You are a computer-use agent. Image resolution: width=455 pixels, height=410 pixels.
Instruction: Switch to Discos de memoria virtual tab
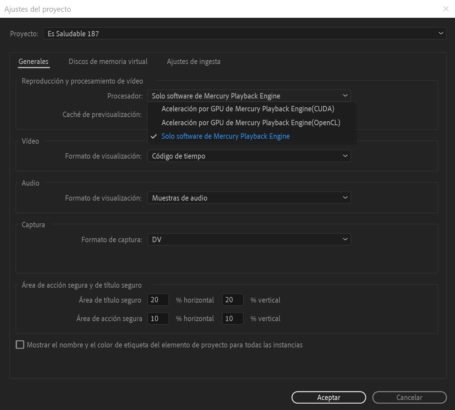pyautogui.click(x=108, y=61)
